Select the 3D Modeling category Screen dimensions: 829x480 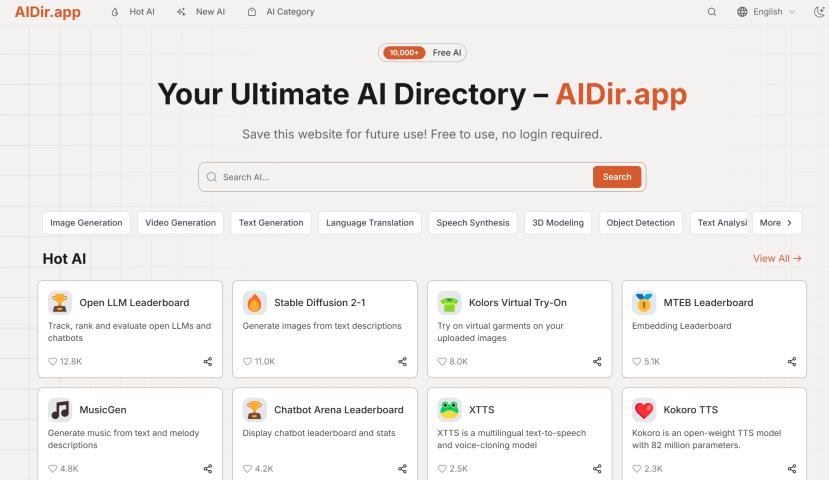[558, 223]
